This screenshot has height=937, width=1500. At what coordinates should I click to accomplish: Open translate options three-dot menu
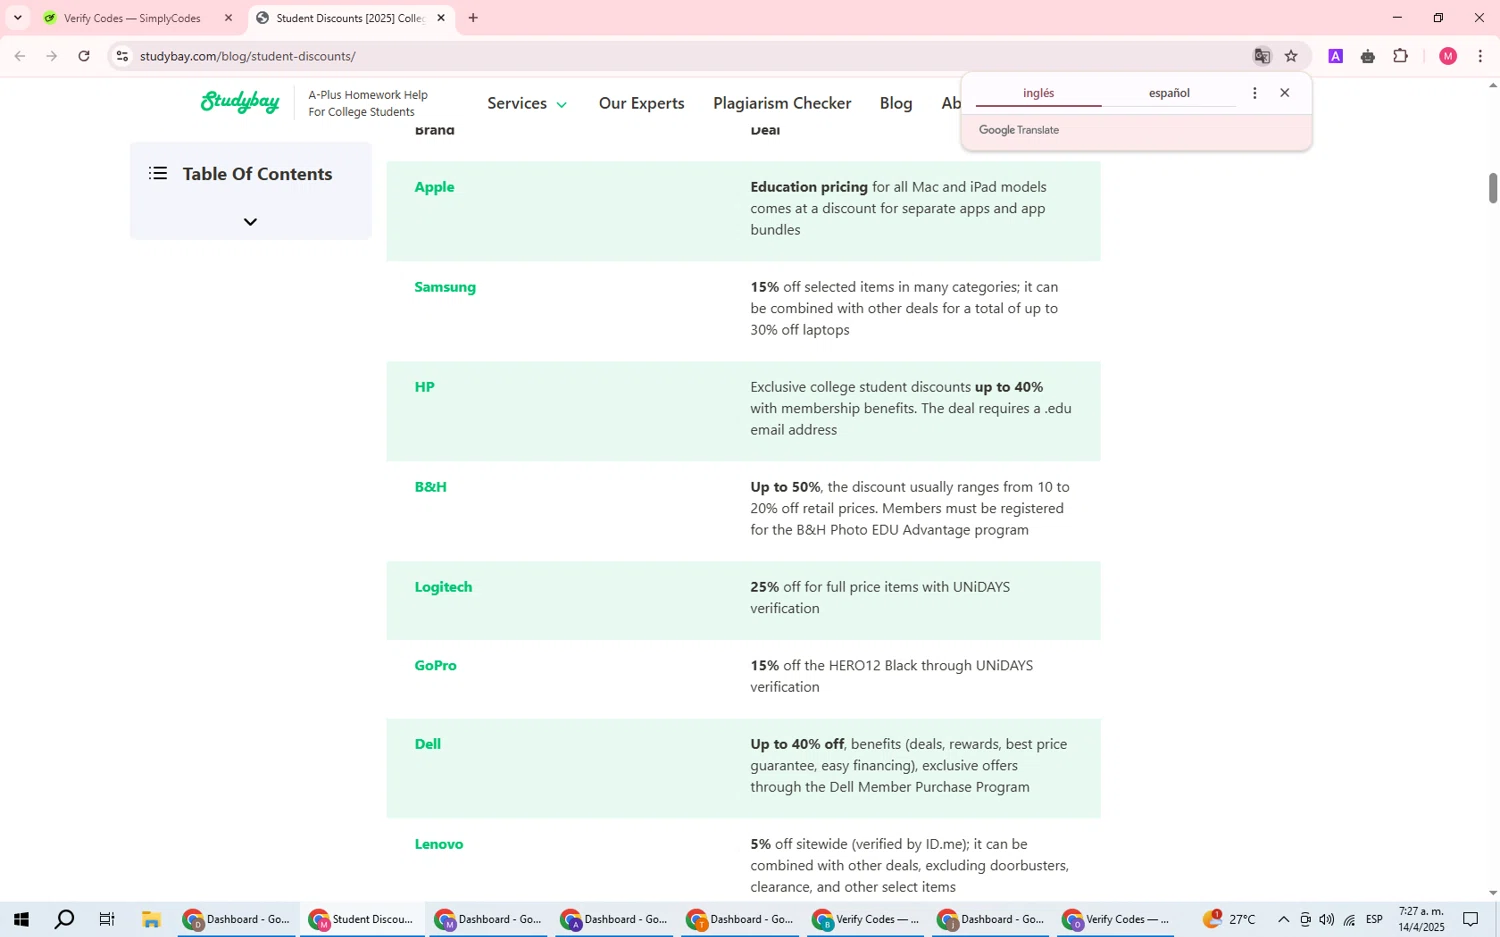pyautogui.click(x=1254, y=93)
